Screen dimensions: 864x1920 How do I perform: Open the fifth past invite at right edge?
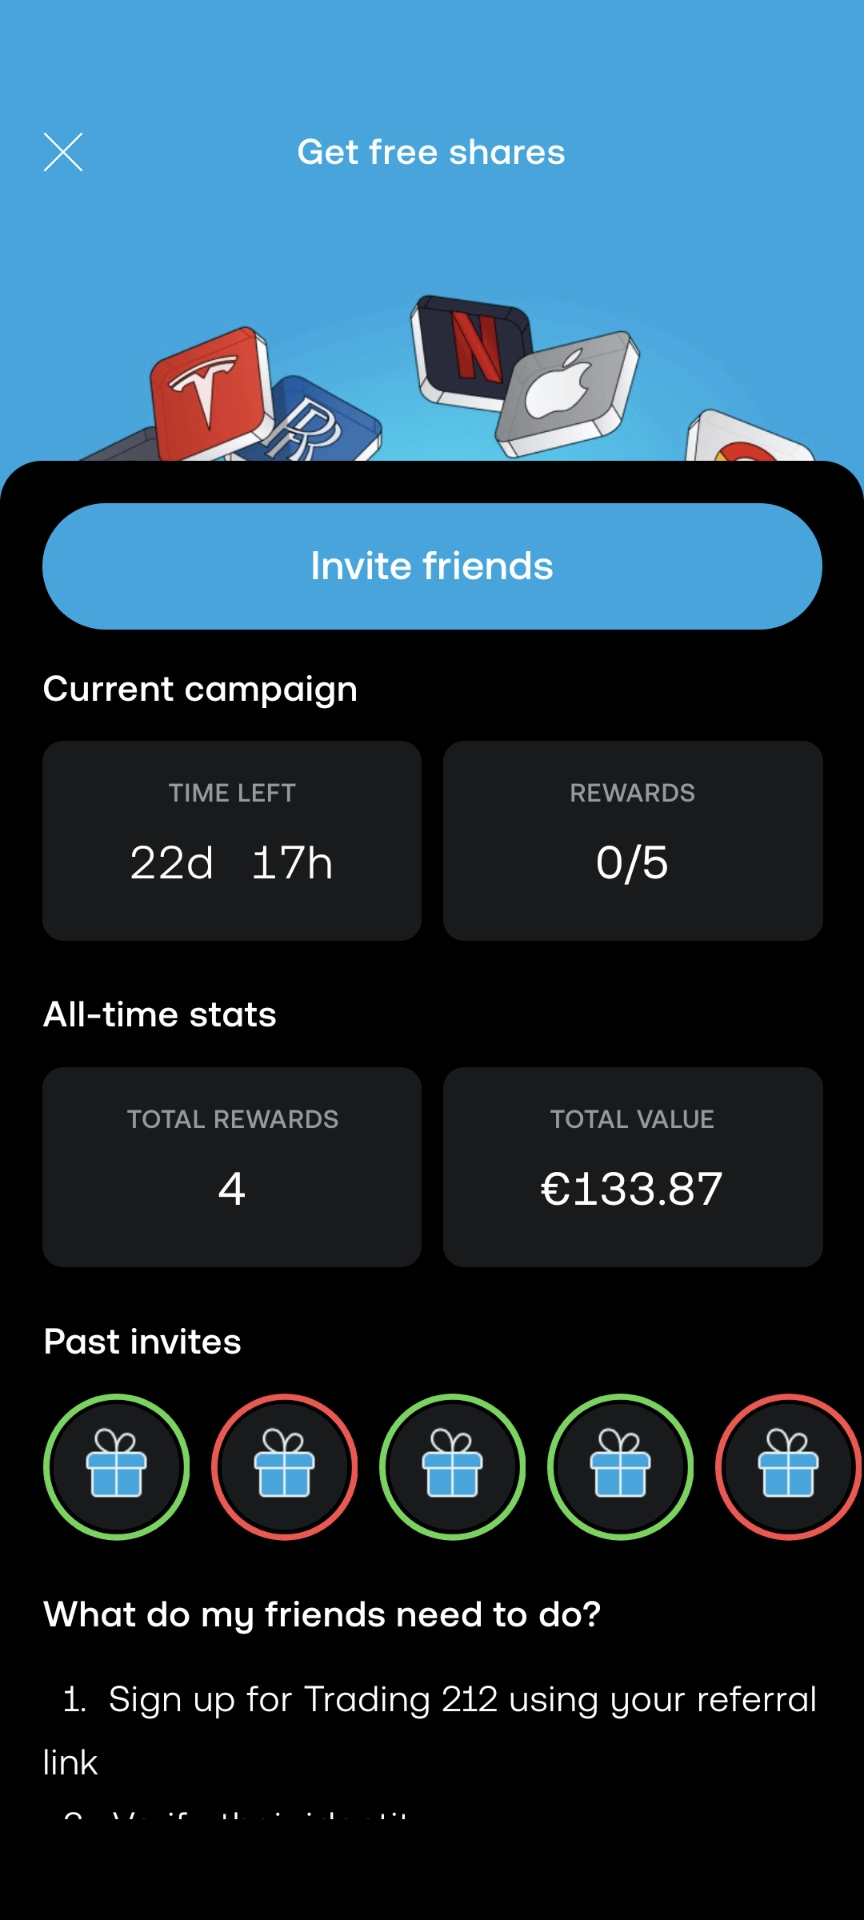(788, 1467)
